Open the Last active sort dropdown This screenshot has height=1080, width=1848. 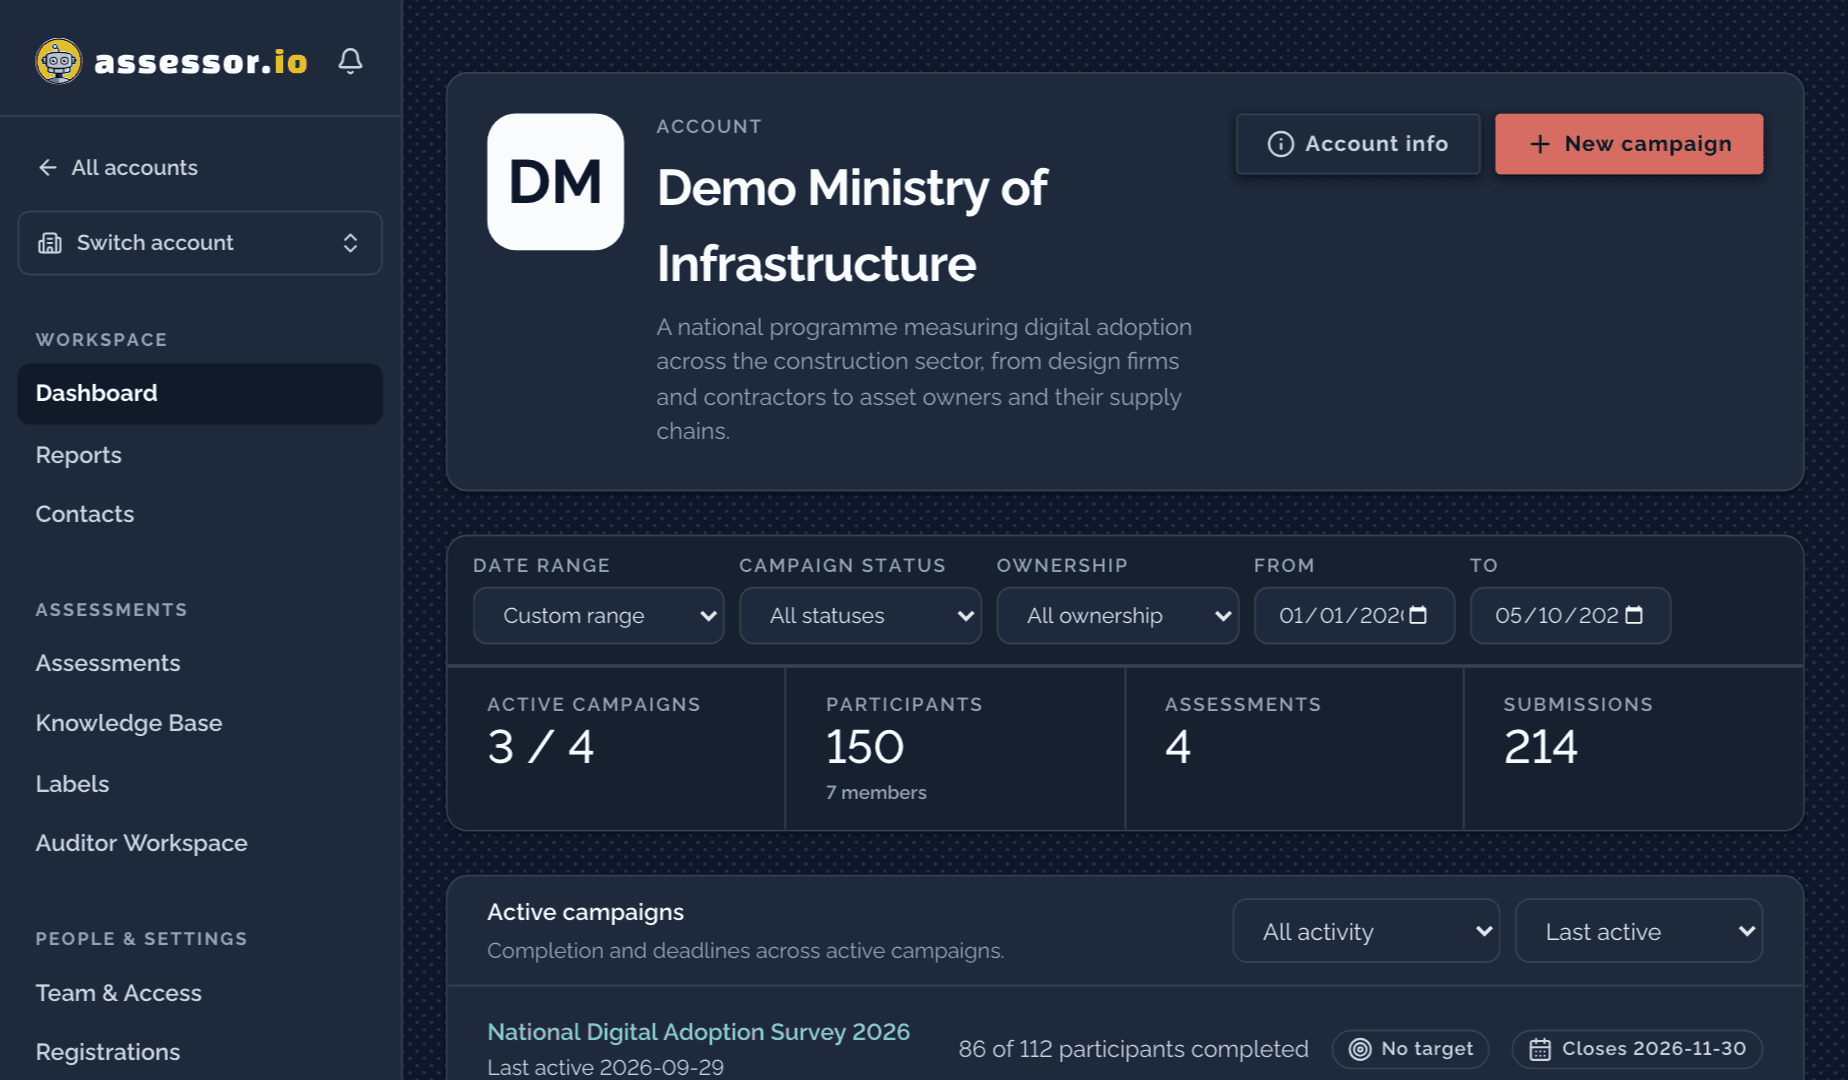pos(1639,931)
